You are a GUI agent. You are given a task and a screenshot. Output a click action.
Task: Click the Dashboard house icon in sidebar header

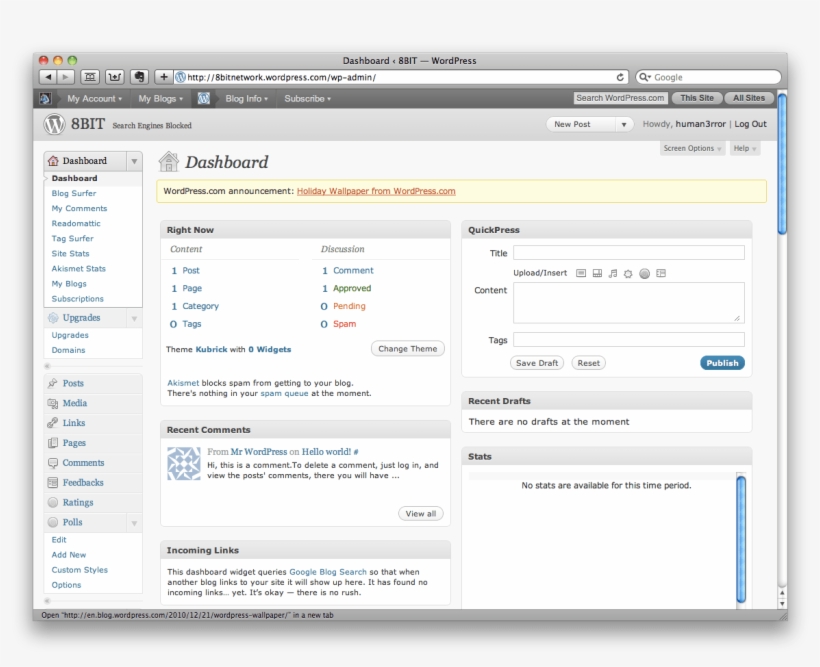[x=54, y=161]
